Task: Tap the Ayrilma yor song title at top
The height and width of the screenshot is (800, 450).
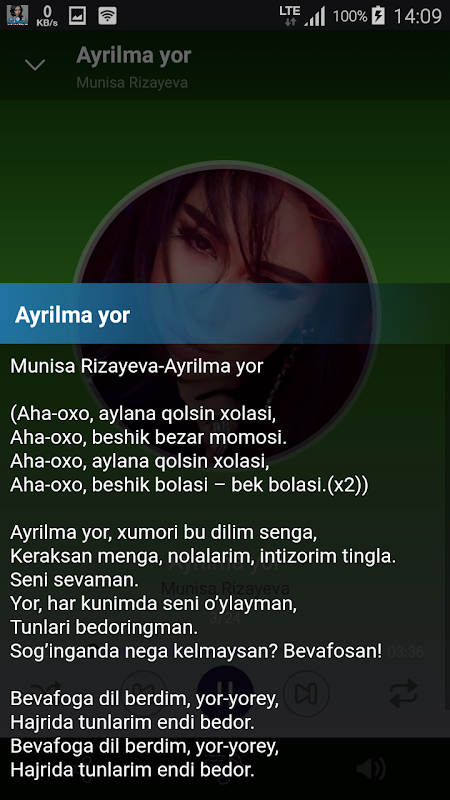Action: click(134, 56)
